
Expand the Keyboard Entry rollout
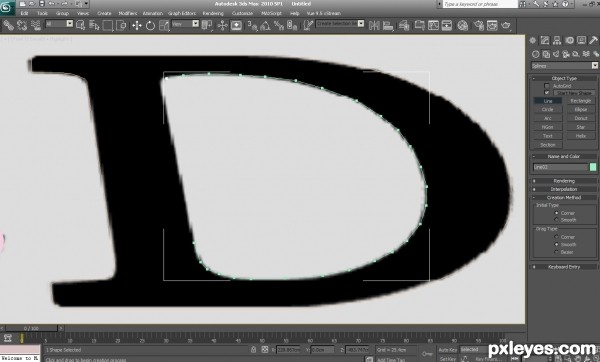(x=564, y=267)
